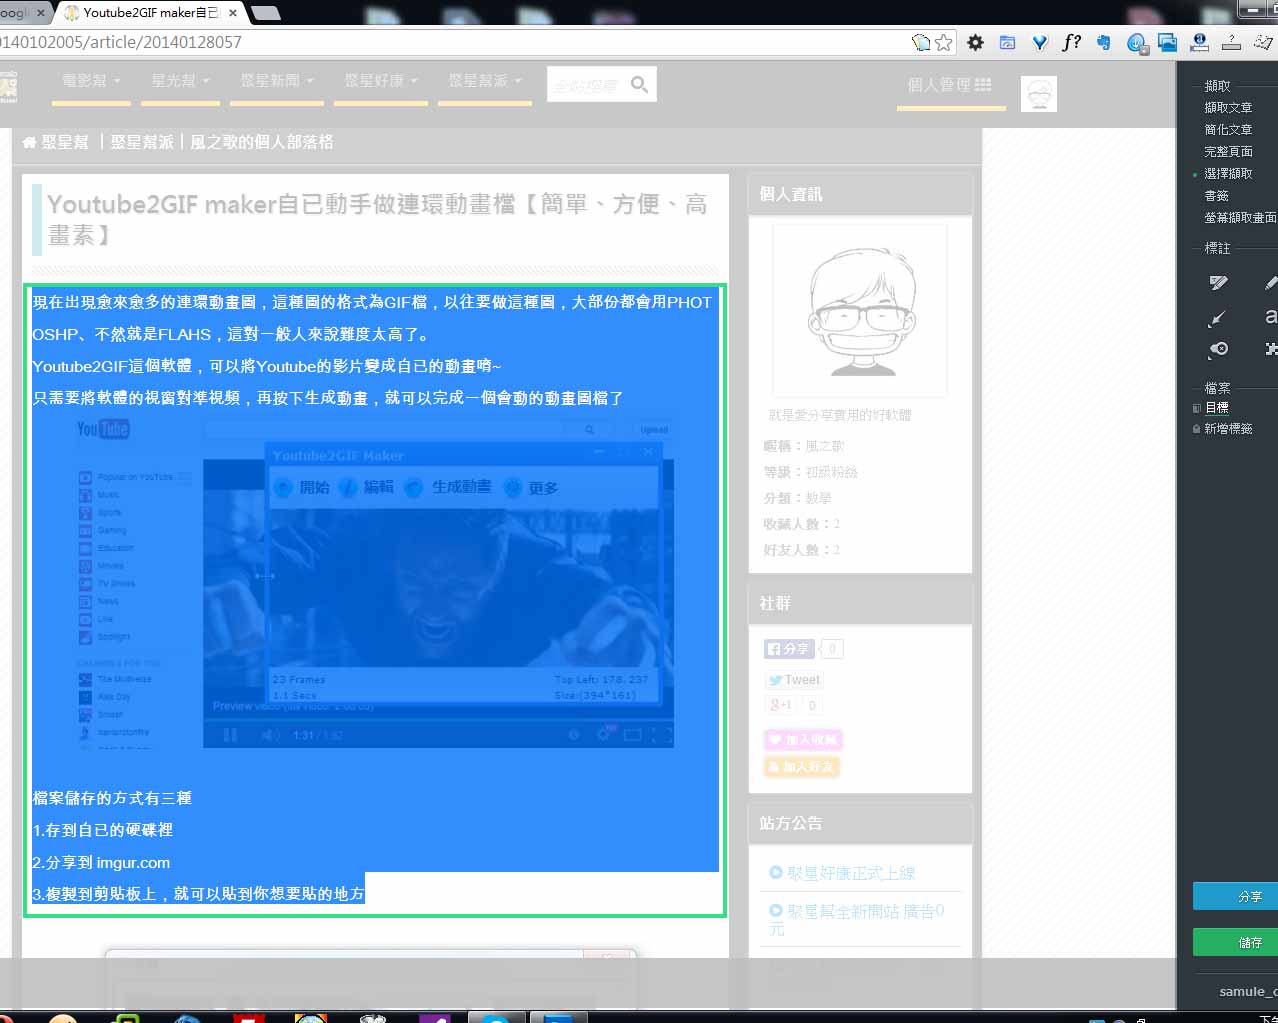Choose 螢幕擷取畫面 clip mode

pos(1240,218)
